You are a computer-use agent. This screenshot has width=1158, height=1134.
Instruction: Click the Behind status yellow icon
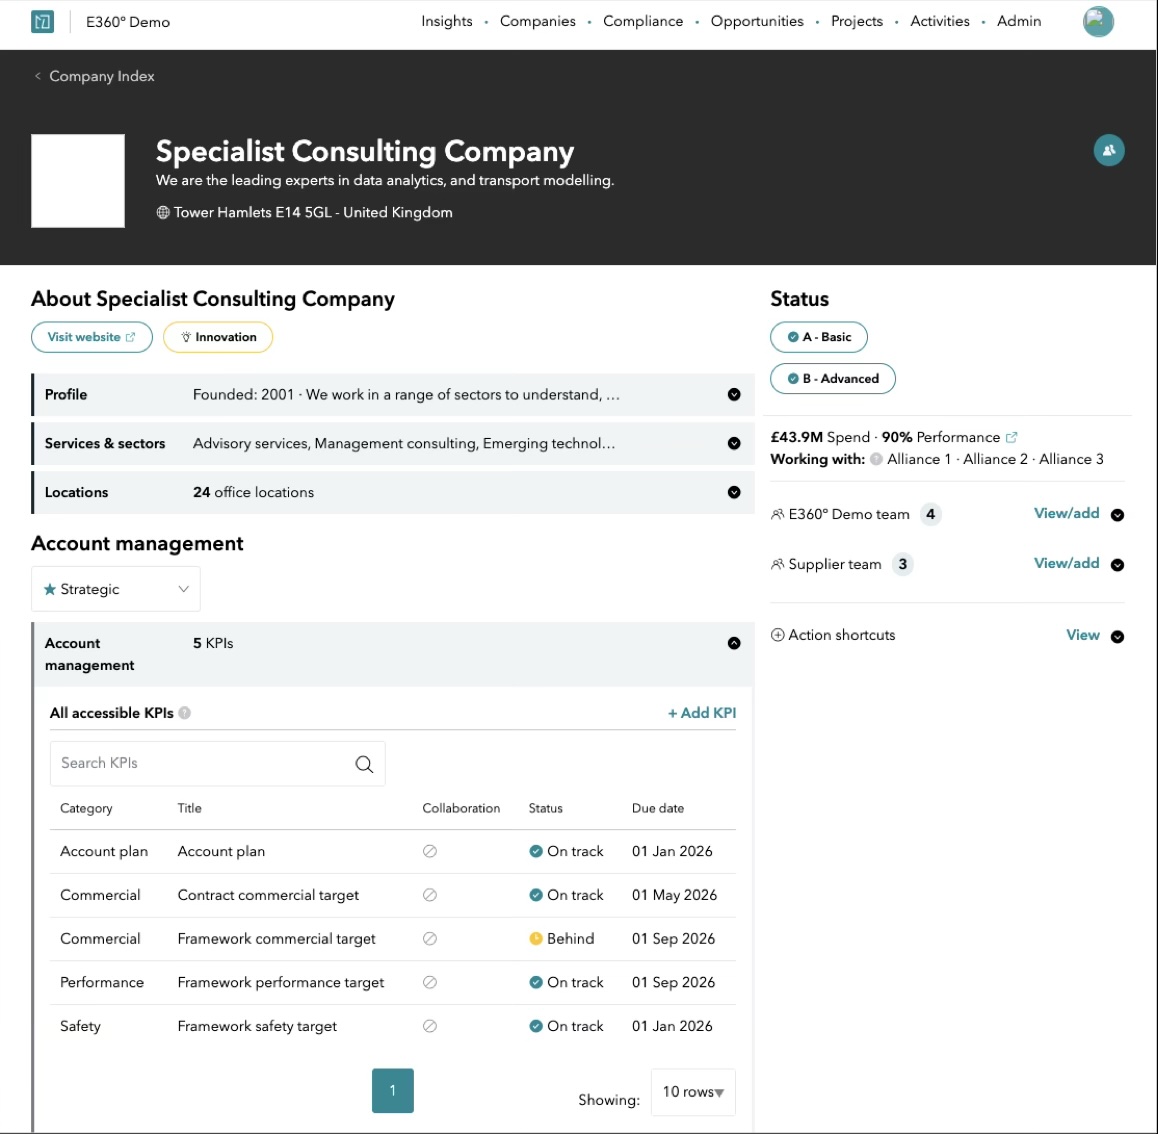tap(536, 938)
